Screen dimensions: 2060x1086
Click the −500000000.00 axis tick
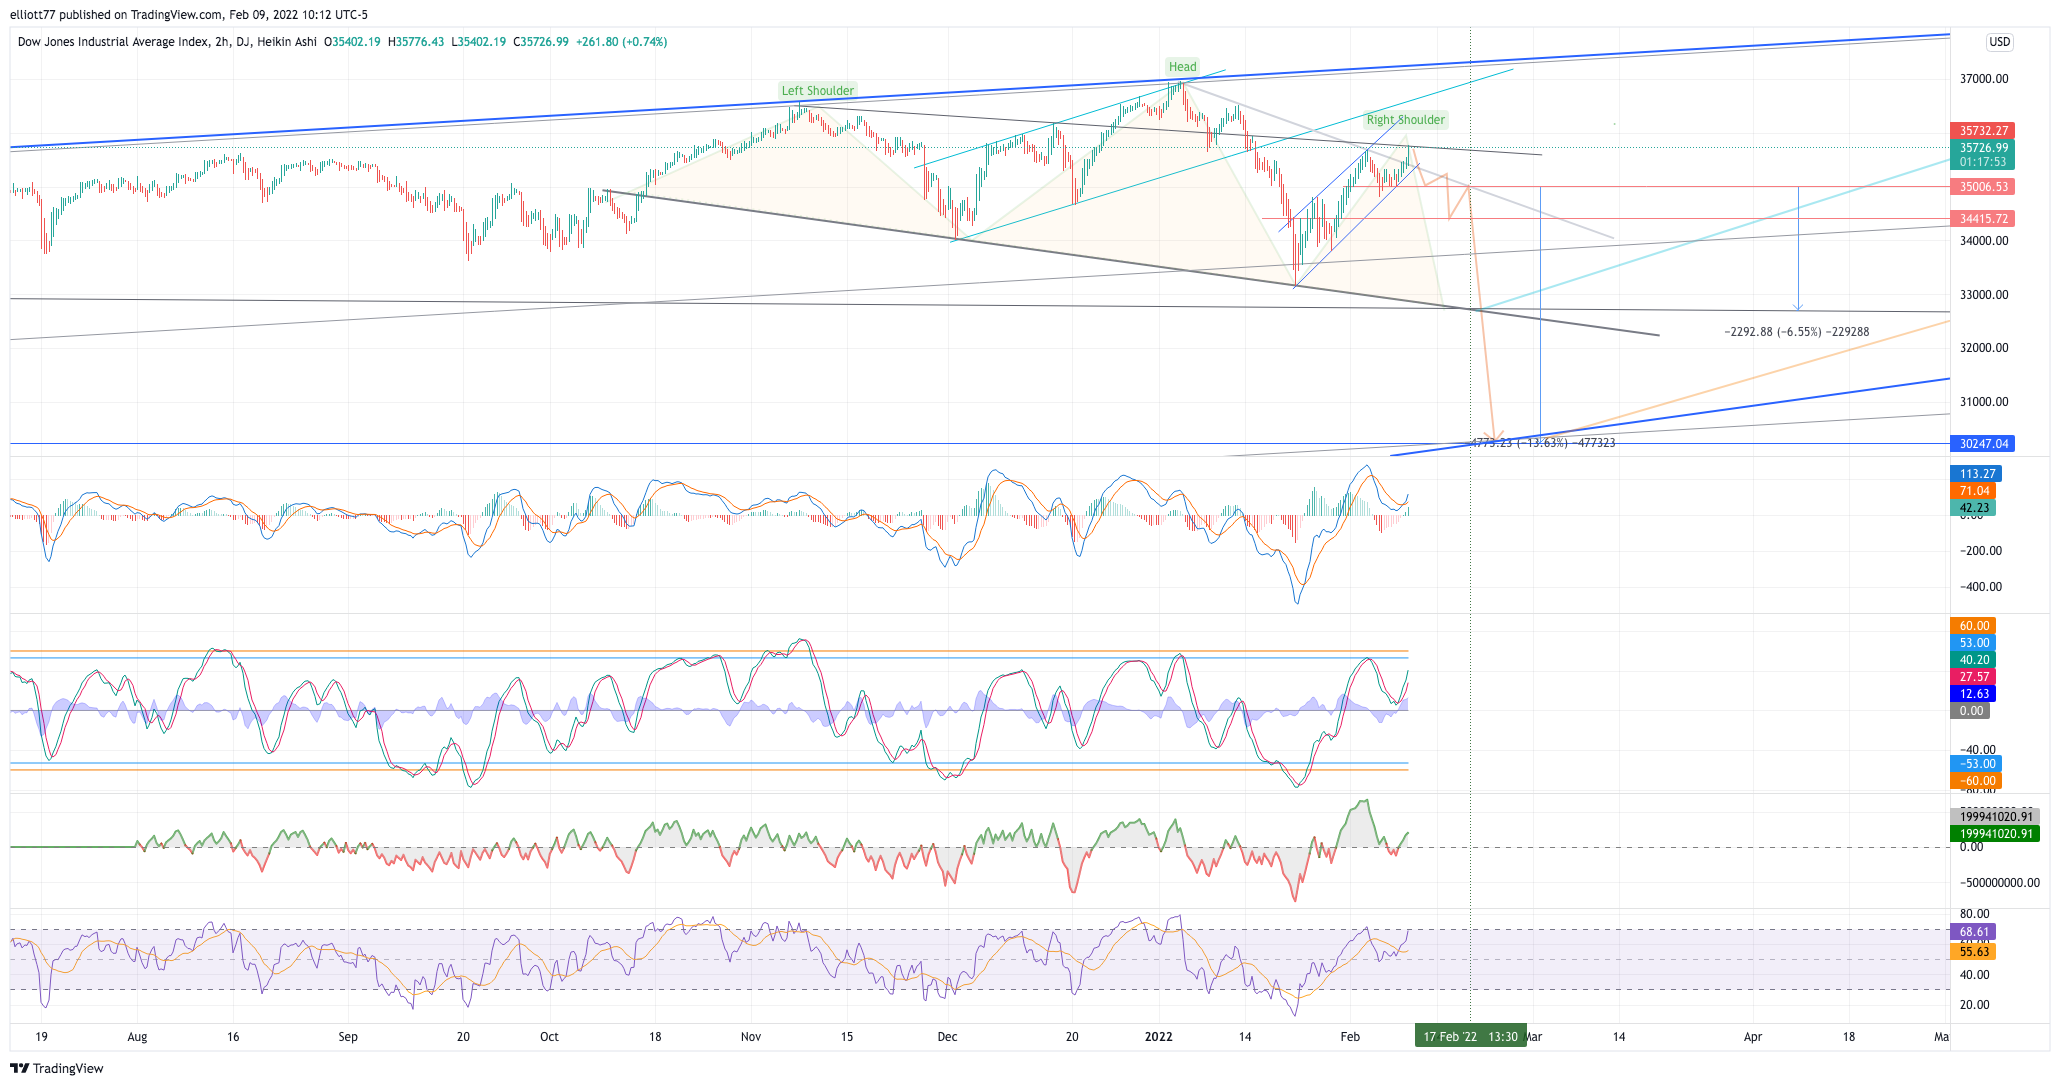tap(1998, 883)
